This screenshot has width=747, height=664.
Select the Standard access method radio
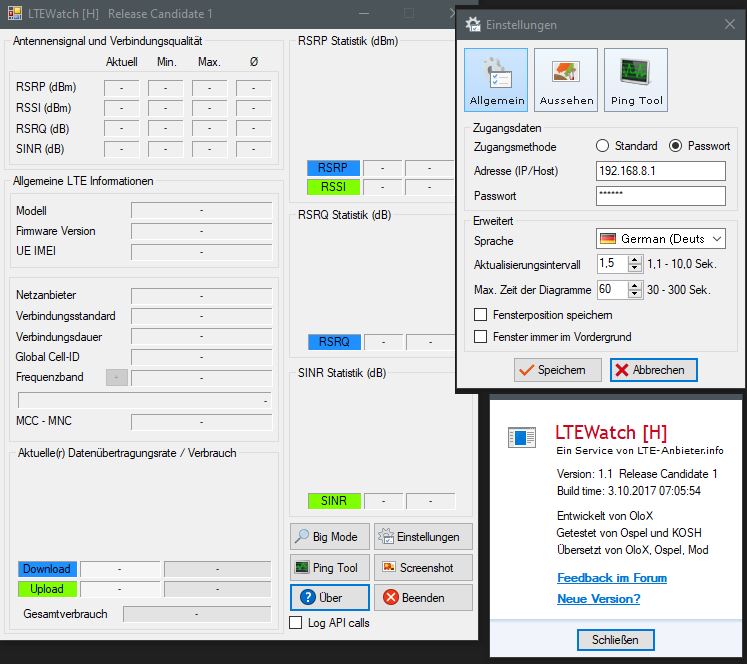(x=602, y=146)
